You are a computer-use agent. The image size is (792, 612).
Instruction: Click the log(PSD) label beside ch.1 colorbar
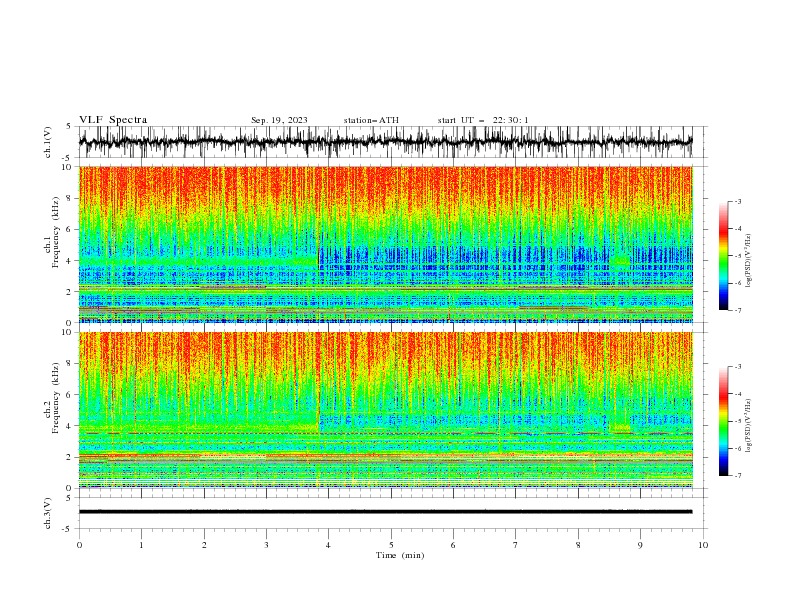(749, 261)
